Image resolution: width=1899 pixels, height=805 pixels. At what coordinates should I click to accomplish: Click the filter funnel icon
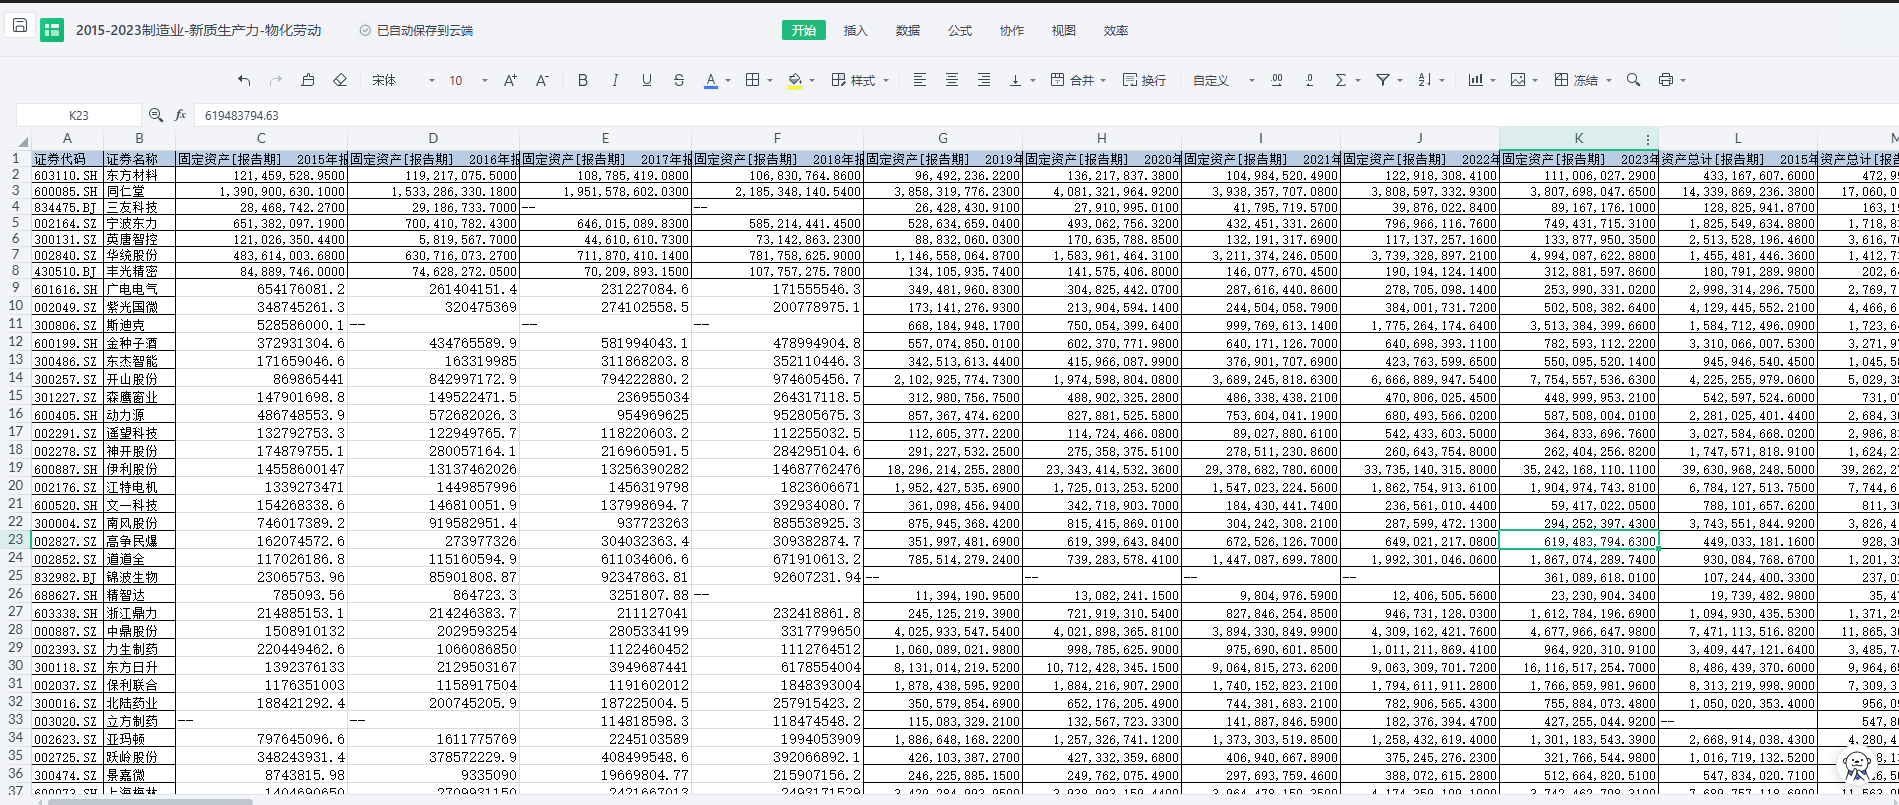coord(1383,80)
